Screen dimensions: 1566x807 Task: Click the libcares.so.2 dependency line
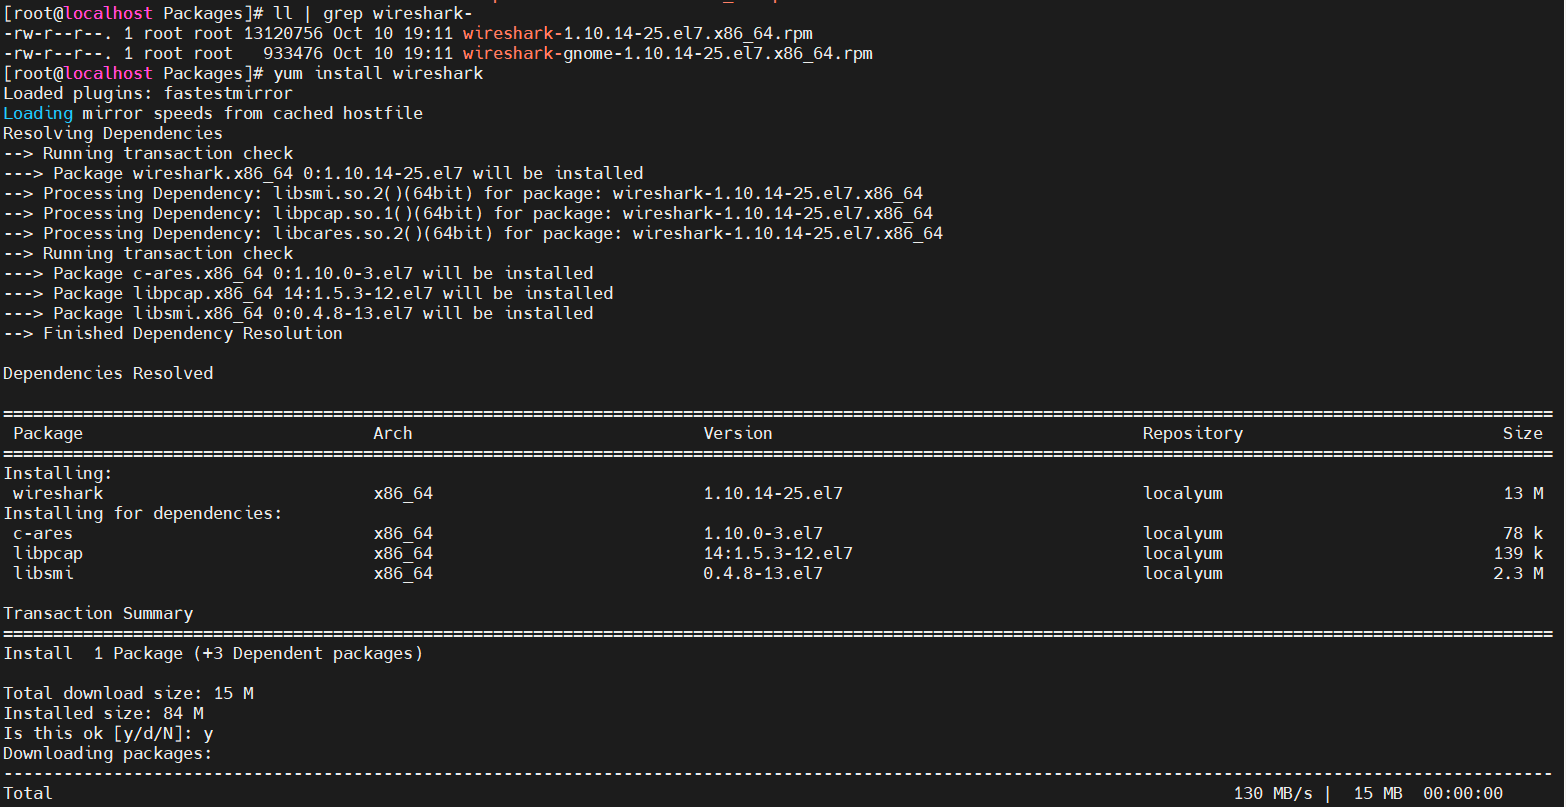473,233
